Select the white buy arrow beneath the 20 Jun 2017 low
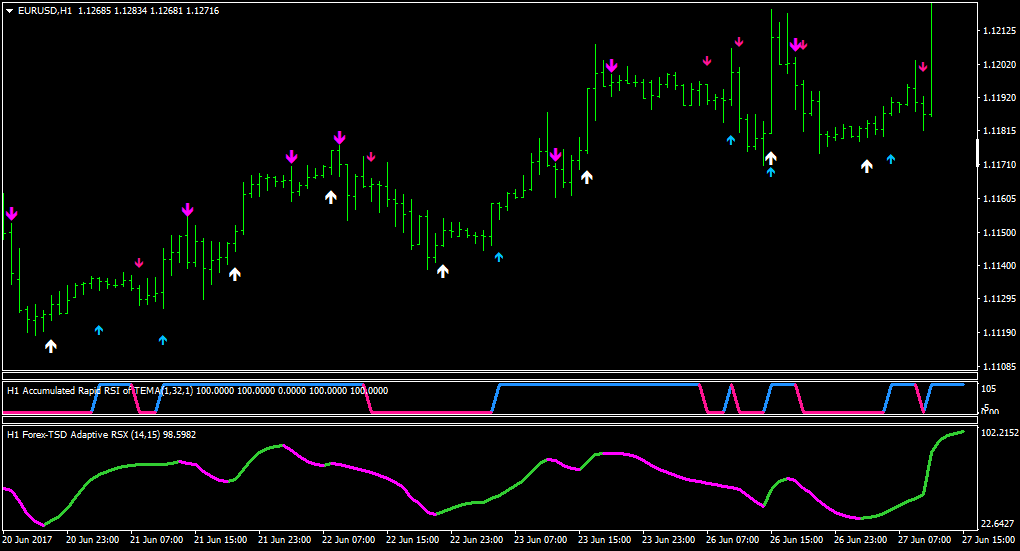Image resolution: width=1020 pixels, height=551 pixels. pyautogui.click(x=51, y=346)
